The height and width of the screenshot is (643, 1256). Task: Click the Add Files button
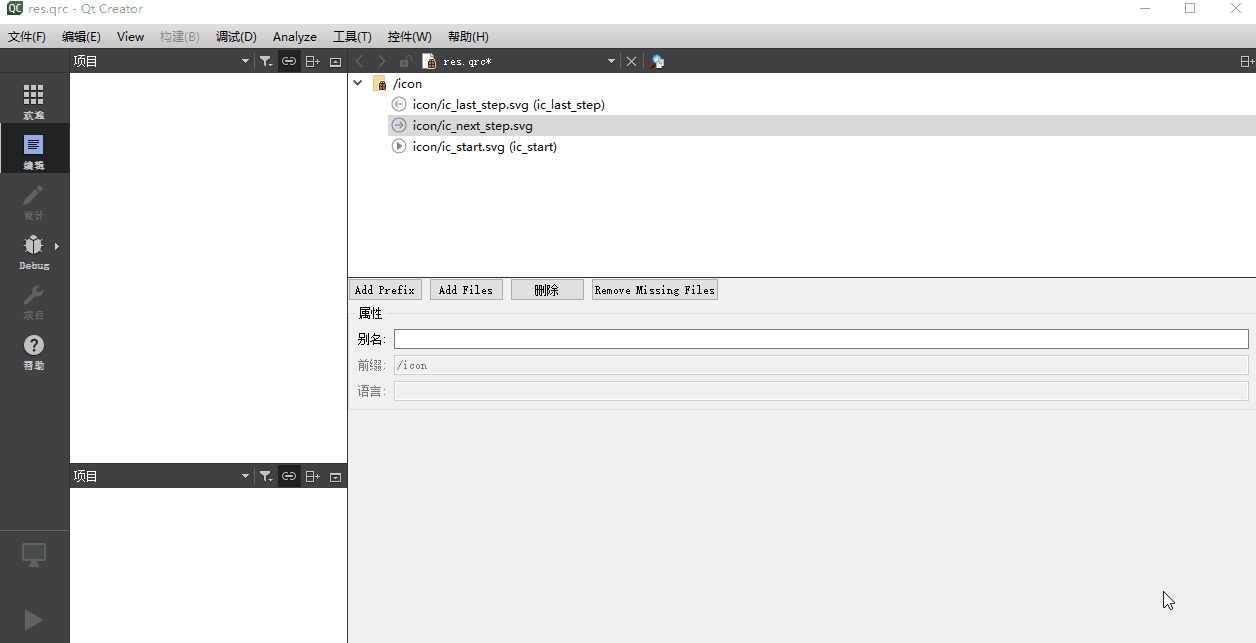(466, 290)
